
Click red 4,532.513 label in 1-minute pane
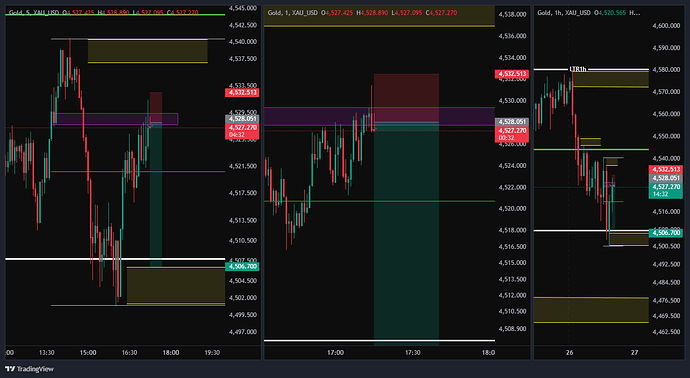pos(512,74)
